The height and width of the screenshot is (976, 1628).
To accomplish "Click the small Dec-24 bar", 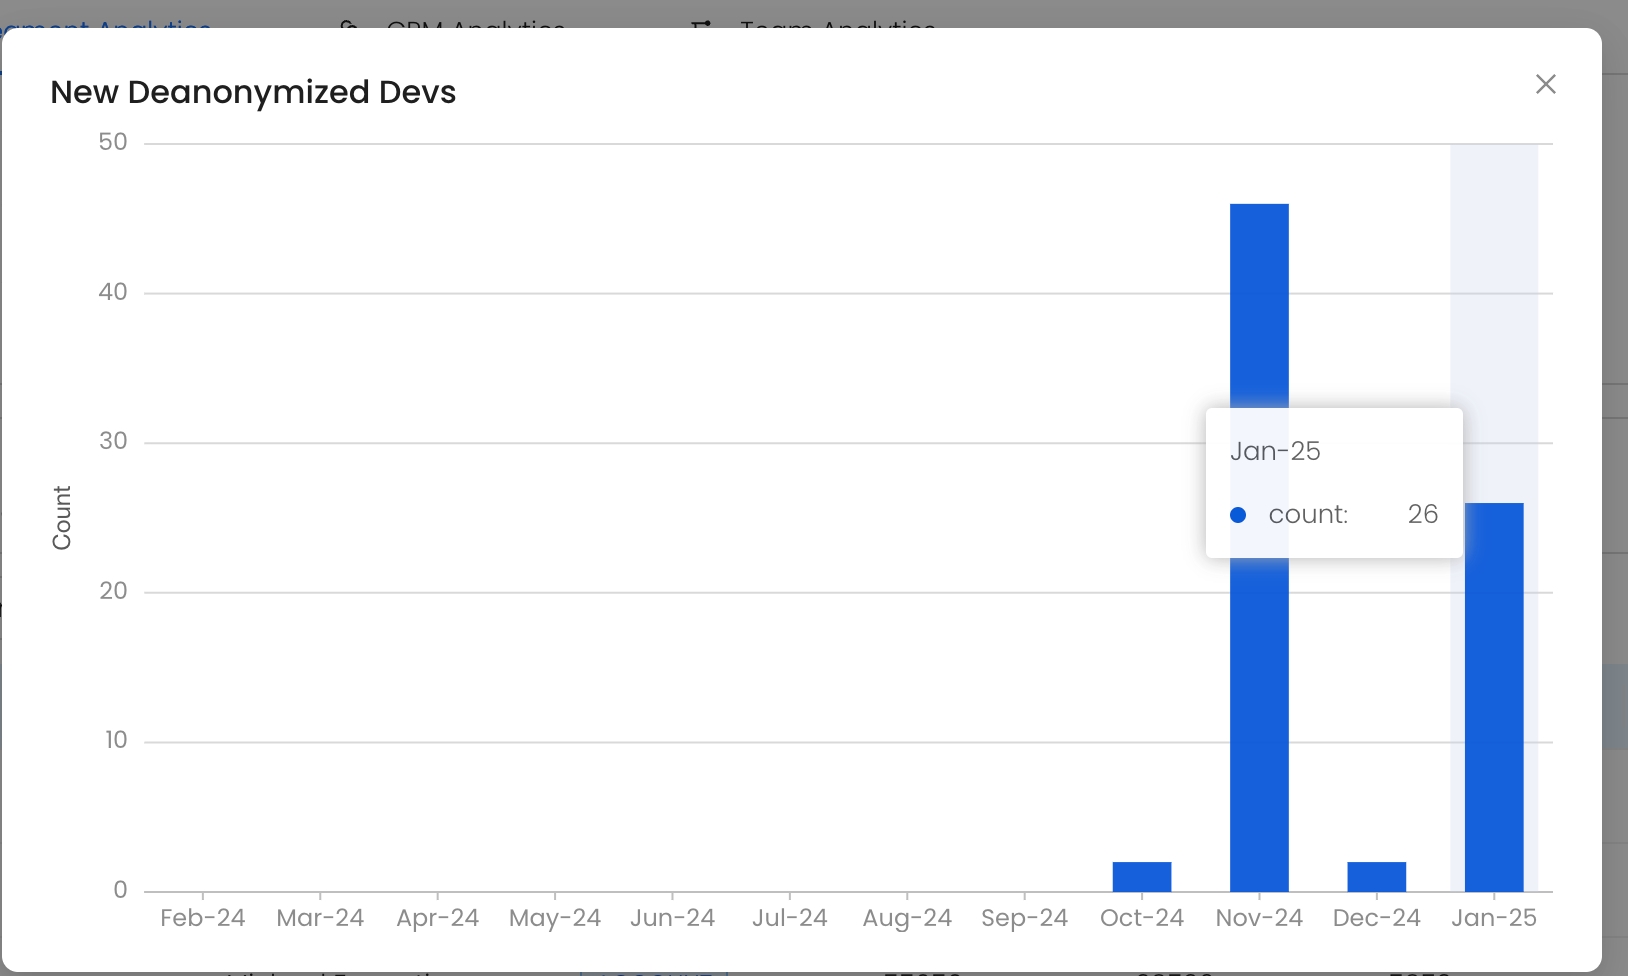I will click(x=1376, y=877).
